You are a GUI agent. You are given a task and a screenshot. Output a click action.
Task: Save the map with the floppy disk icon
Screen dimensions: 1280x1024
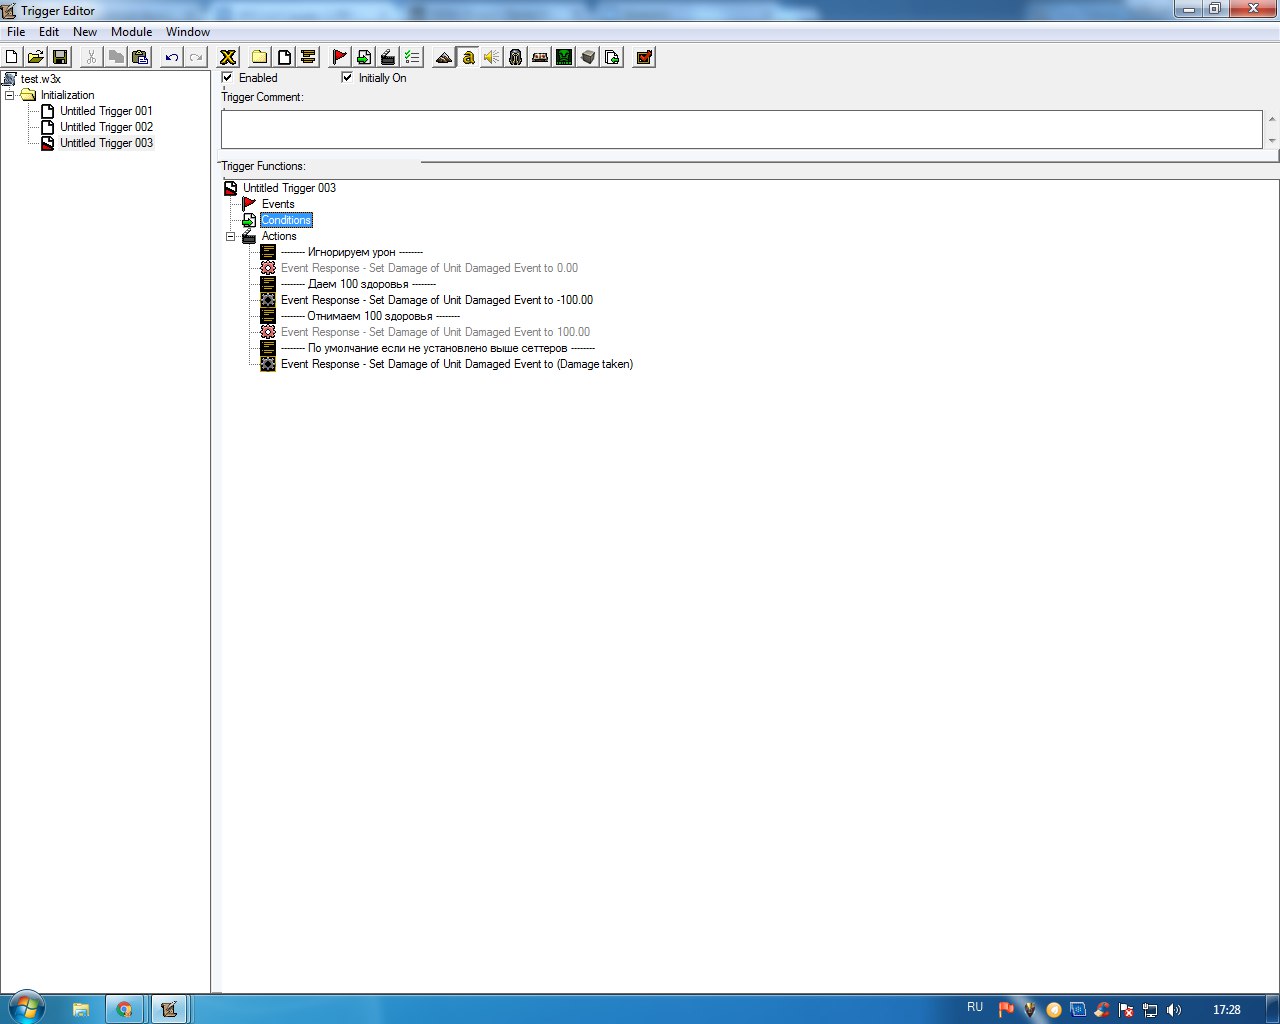pyautogui.click(x=60, y=57)
